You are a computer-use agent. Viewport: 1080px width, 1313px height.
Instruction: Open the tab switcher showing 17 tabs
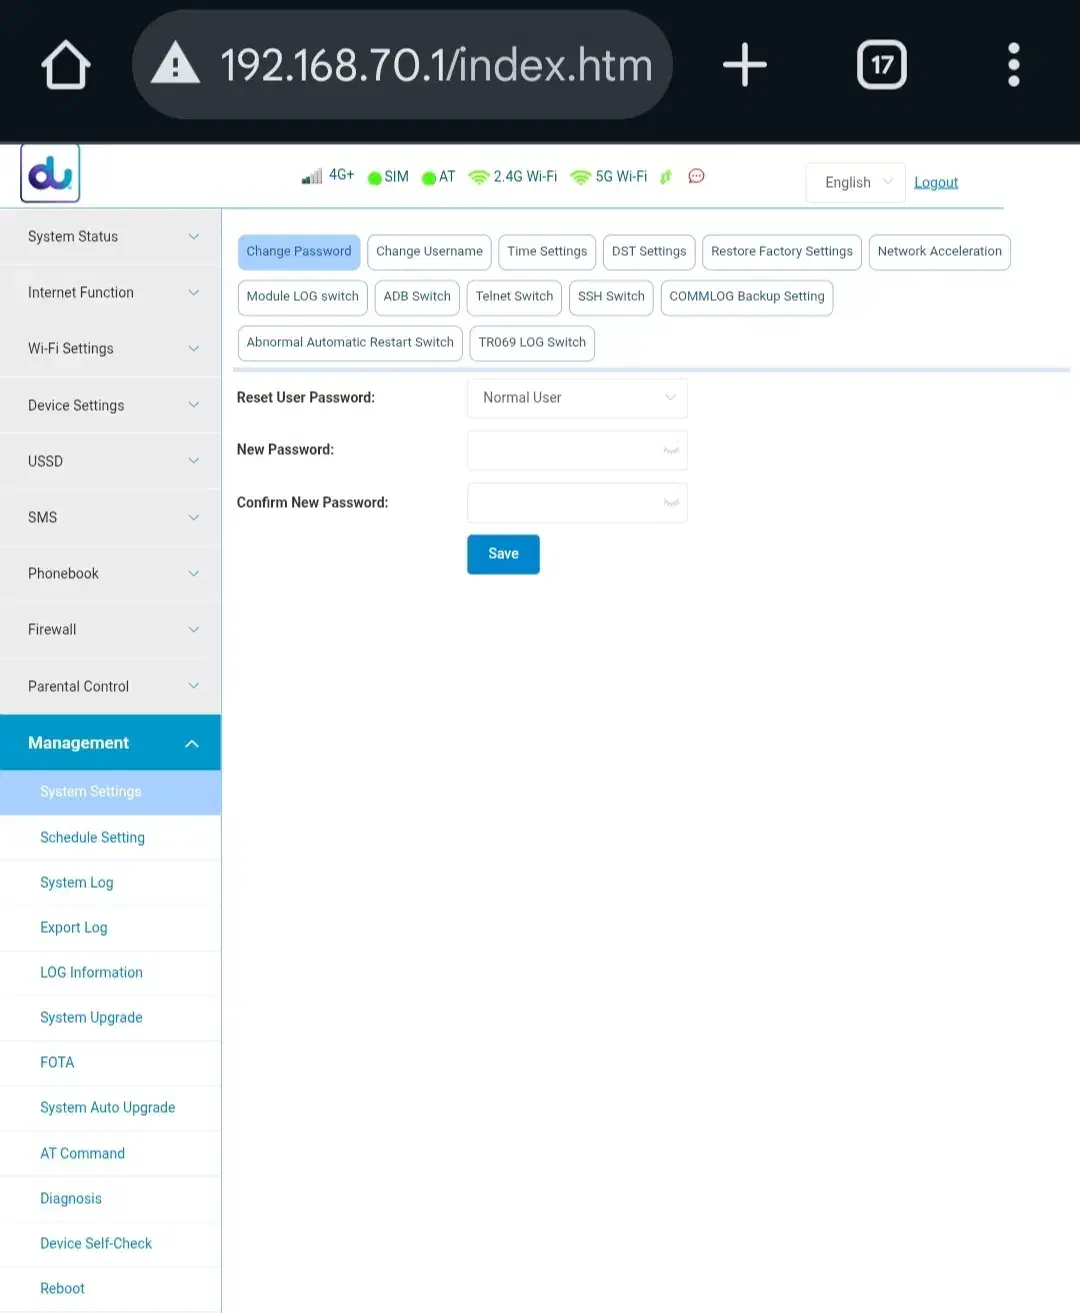[x=882, y=65]
